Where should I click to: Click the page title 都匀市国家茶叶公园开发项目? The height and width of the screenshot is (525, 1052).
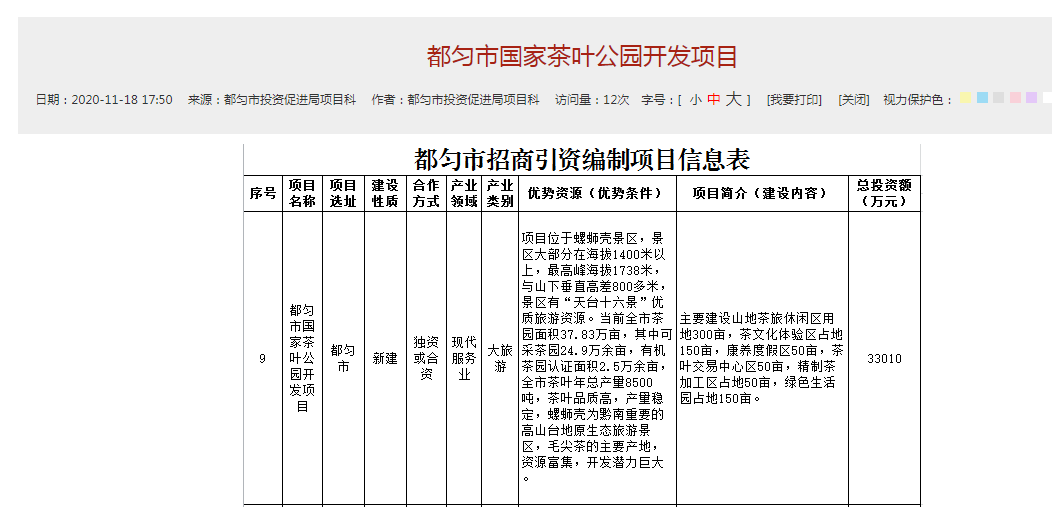582,56
